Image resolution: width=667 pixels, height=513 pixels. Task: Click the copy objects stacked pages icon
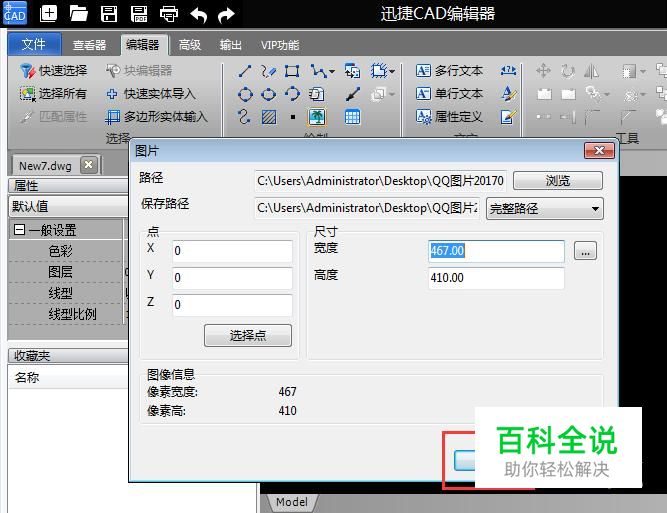[317, 94]
